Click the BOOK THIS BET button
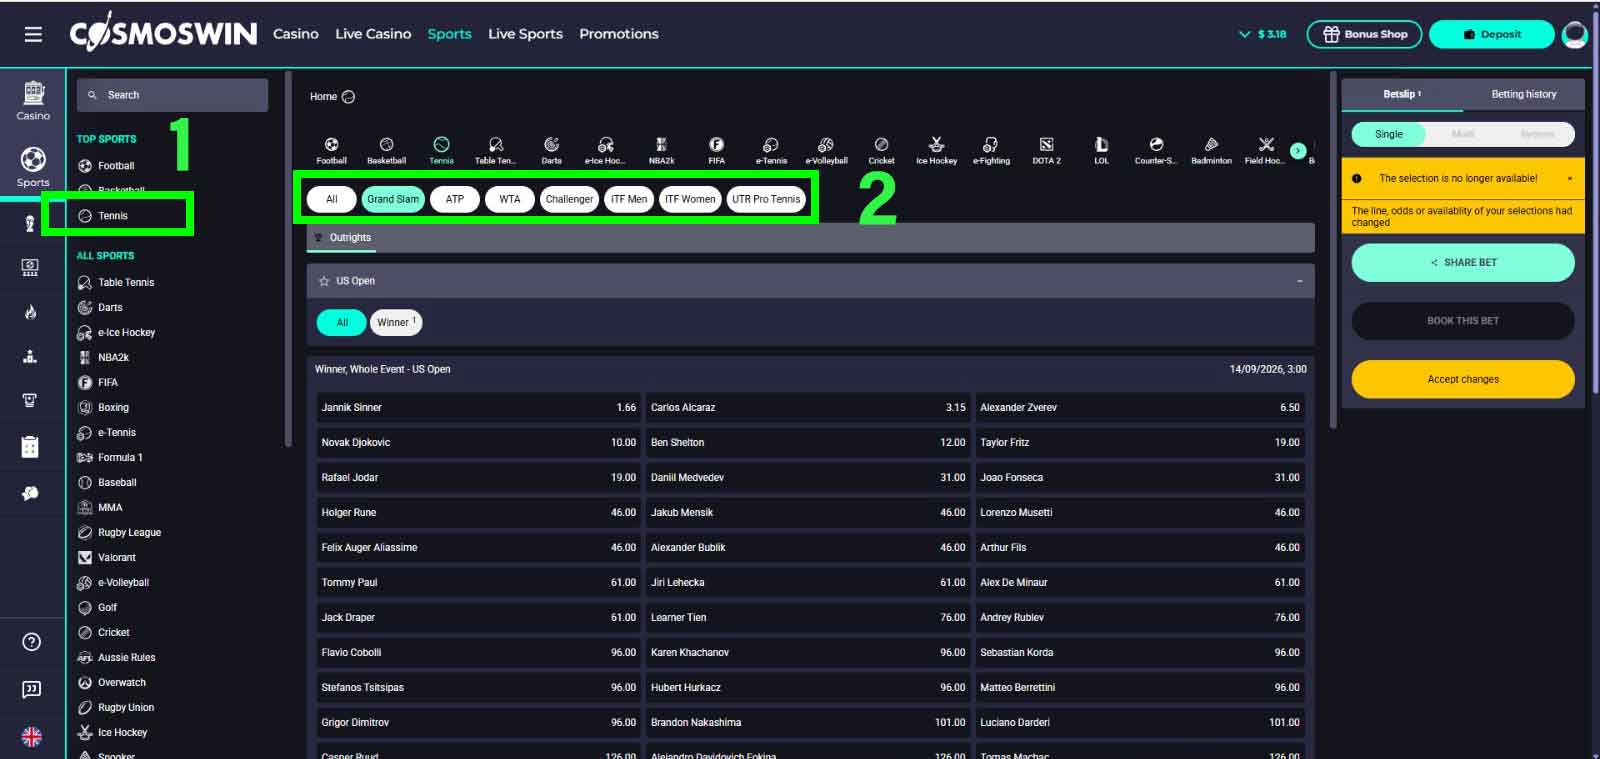Viewport: 1600px width, 759px height. [x=1463, y=321]
